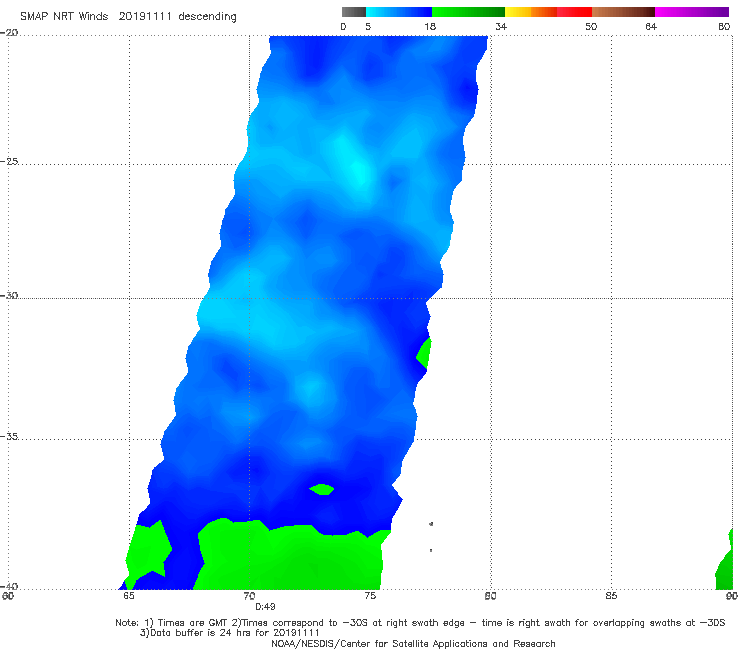Screen dimensions: 740x650
Task: Click the title text 'SMAP NRT Winds'
Action: point(64,16)
